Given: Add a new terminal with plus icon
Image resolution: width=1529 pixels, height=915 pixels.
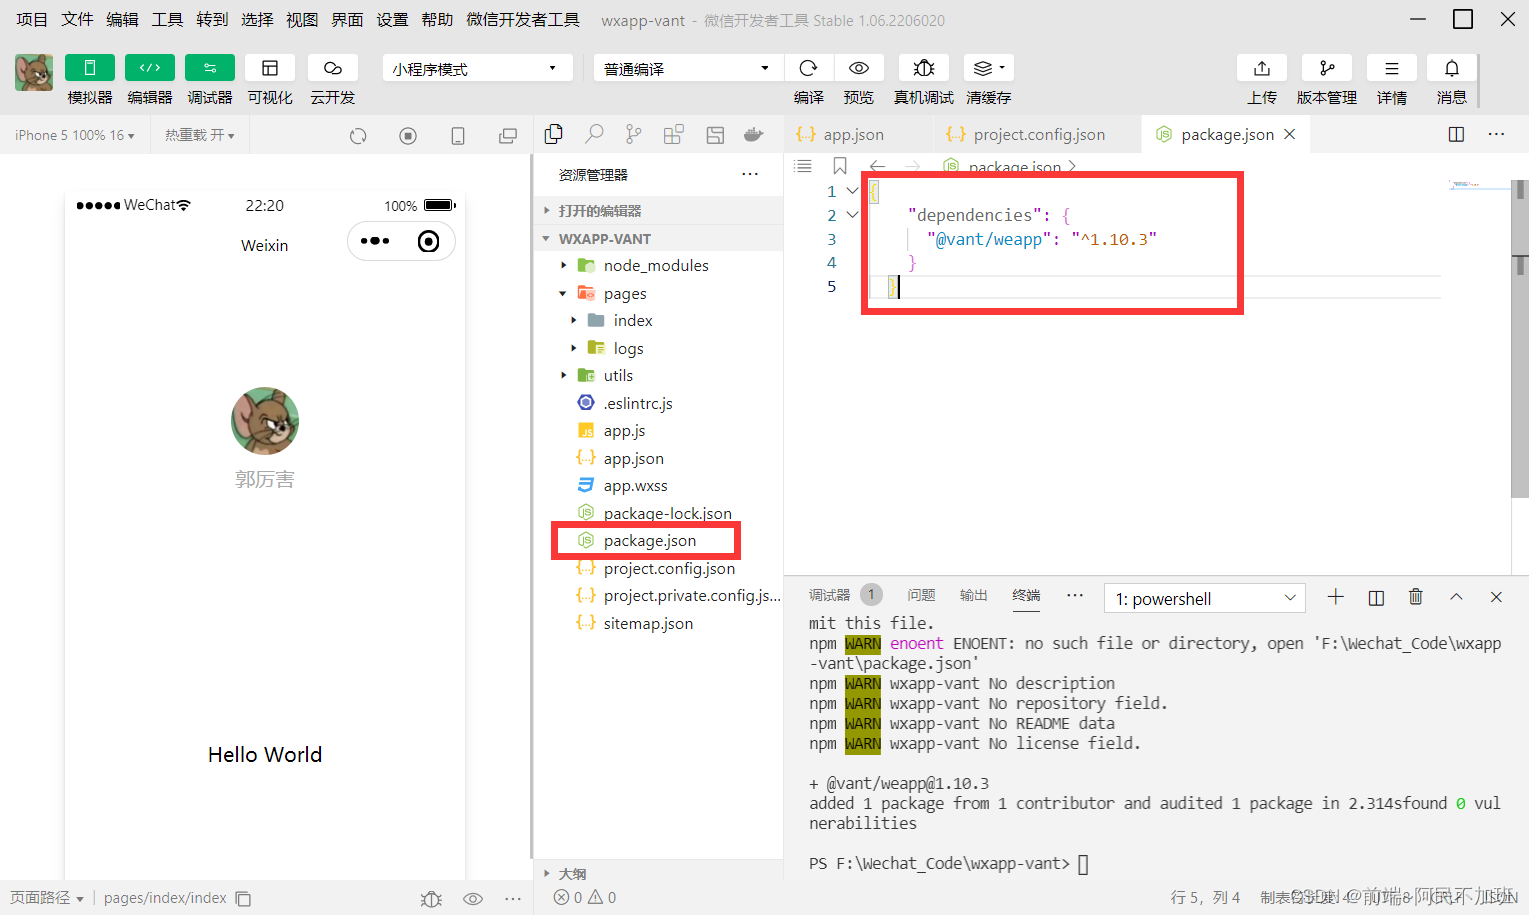Looking at the screenshot, I should (1335, 597).
